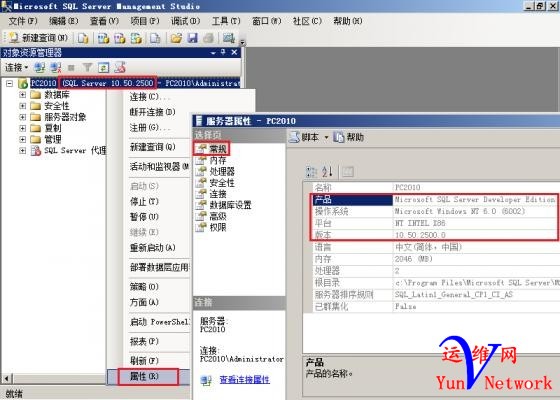Click the Connect Object Explorer icon
Viewport: 560px width, 400px height.
39,67
